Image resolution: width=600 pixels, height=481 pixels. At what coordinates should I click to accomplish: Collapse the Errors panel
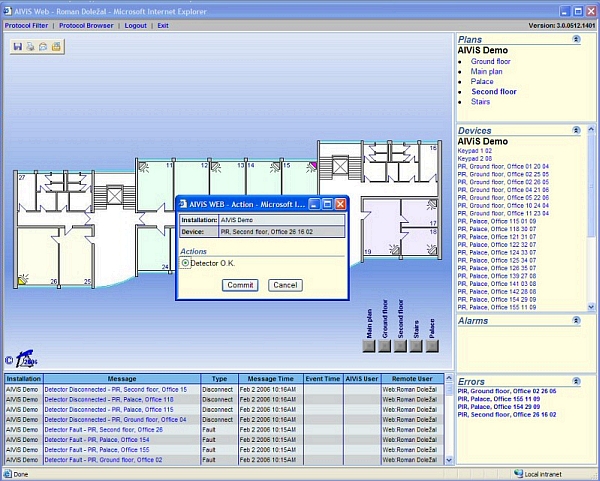(576, 381)
